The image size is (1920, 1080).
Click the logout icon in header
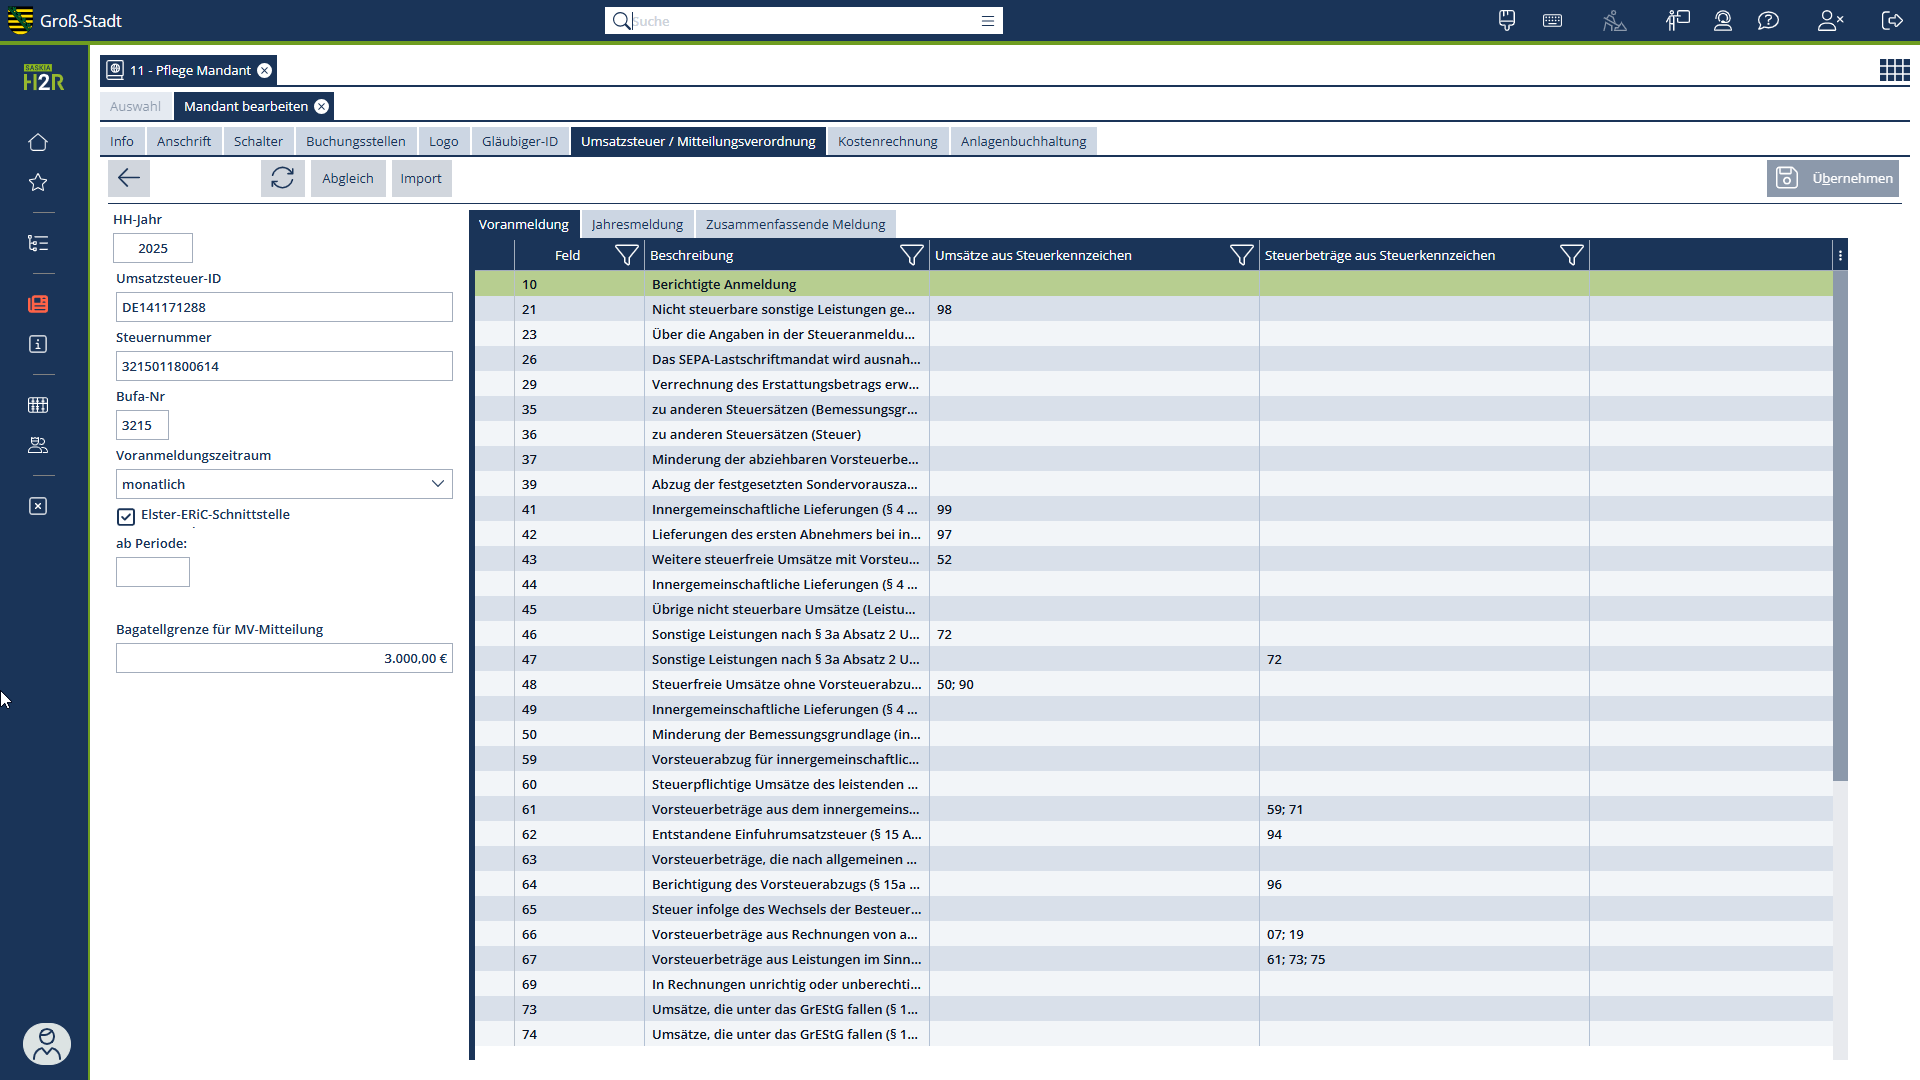click(x=1892, y=20)
